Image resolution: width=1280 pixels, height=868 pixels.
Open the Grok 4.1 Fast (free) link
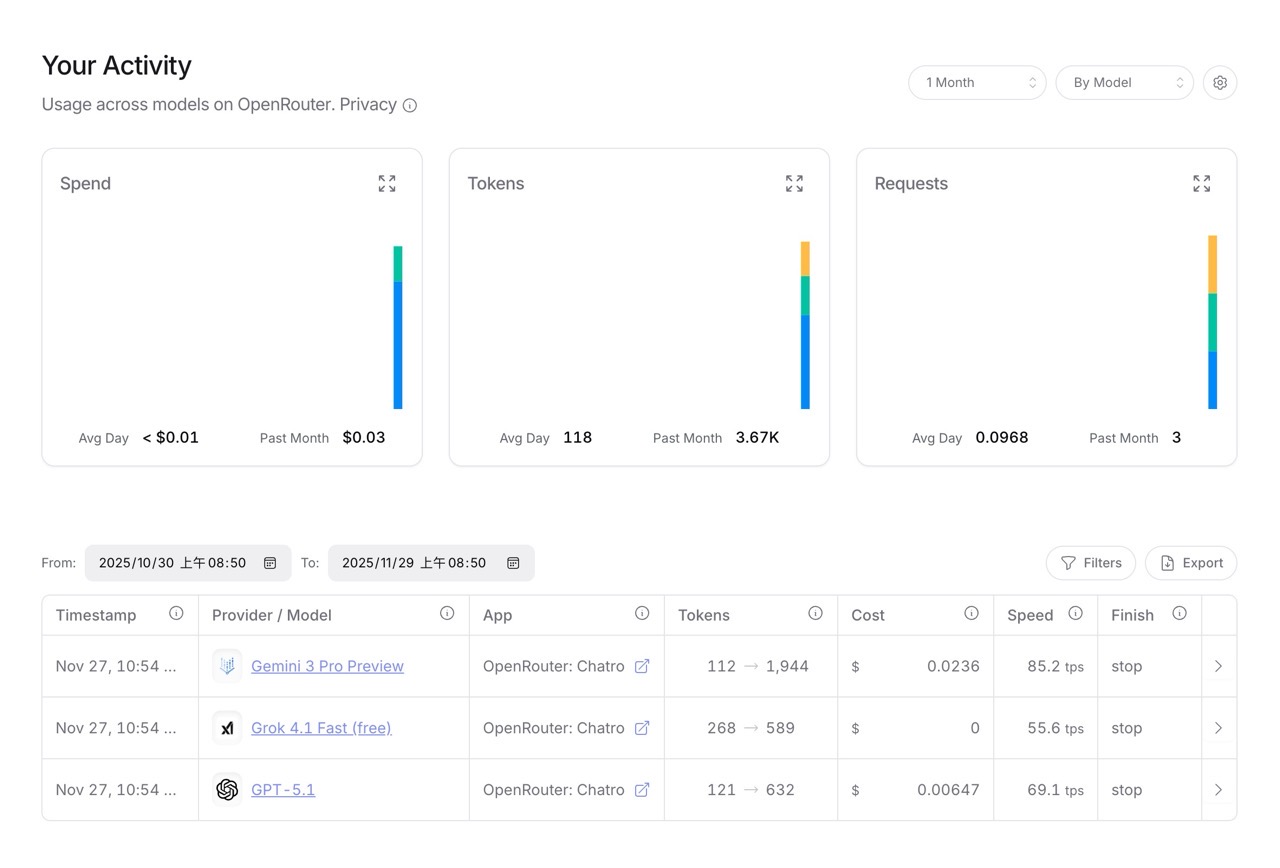[321, 728]
